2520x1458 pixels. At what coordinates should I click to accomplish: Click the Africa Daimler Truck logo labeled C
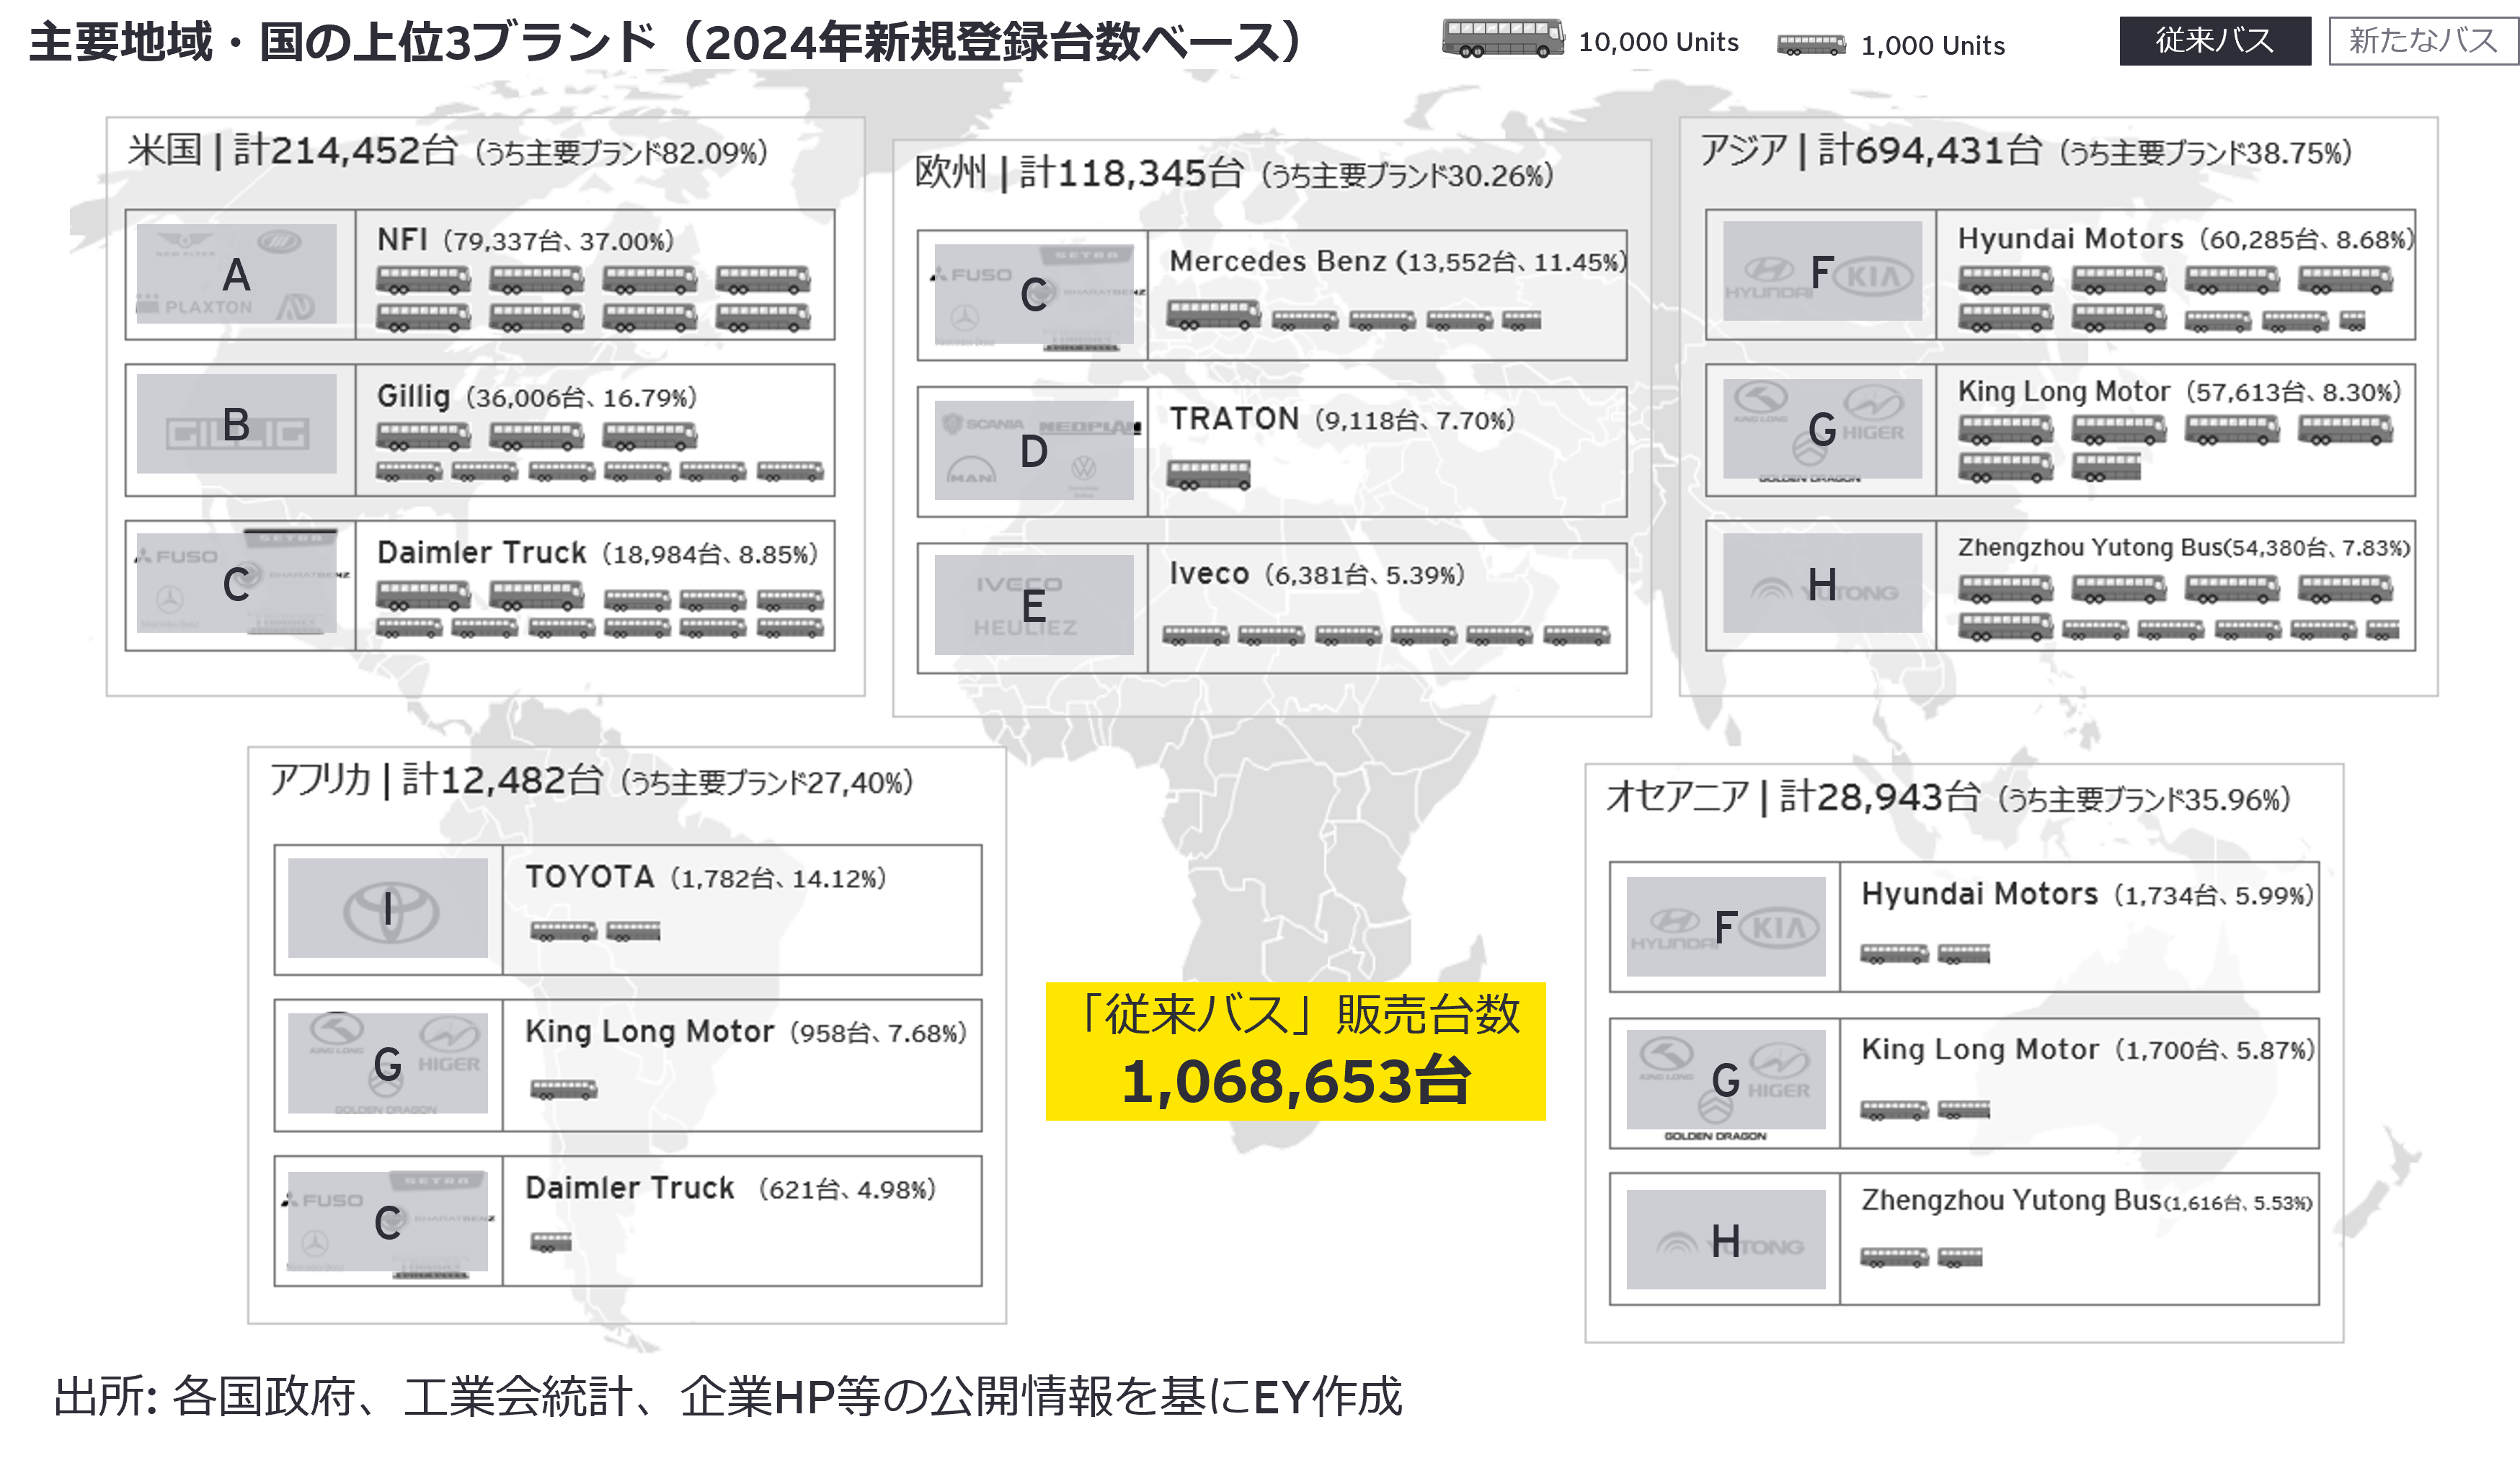388,1222
